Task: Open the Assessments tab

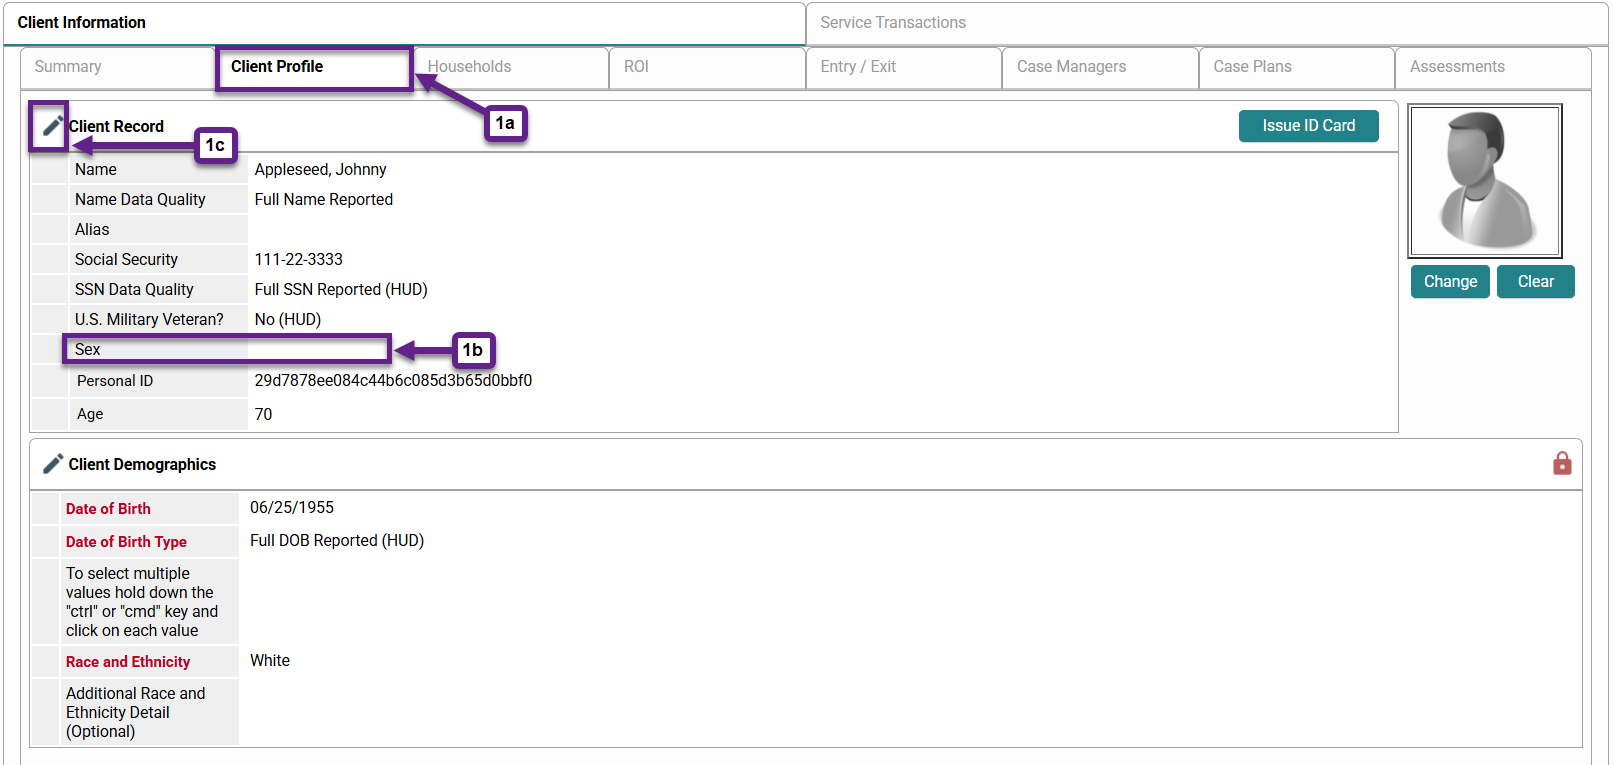Action: coord(1457,67)
